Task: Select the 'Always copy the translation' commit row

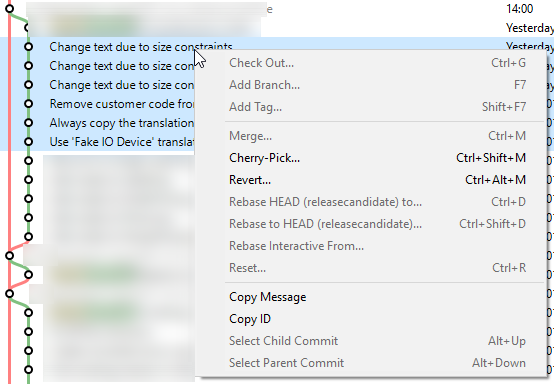Action: click(x=97, y=123)
